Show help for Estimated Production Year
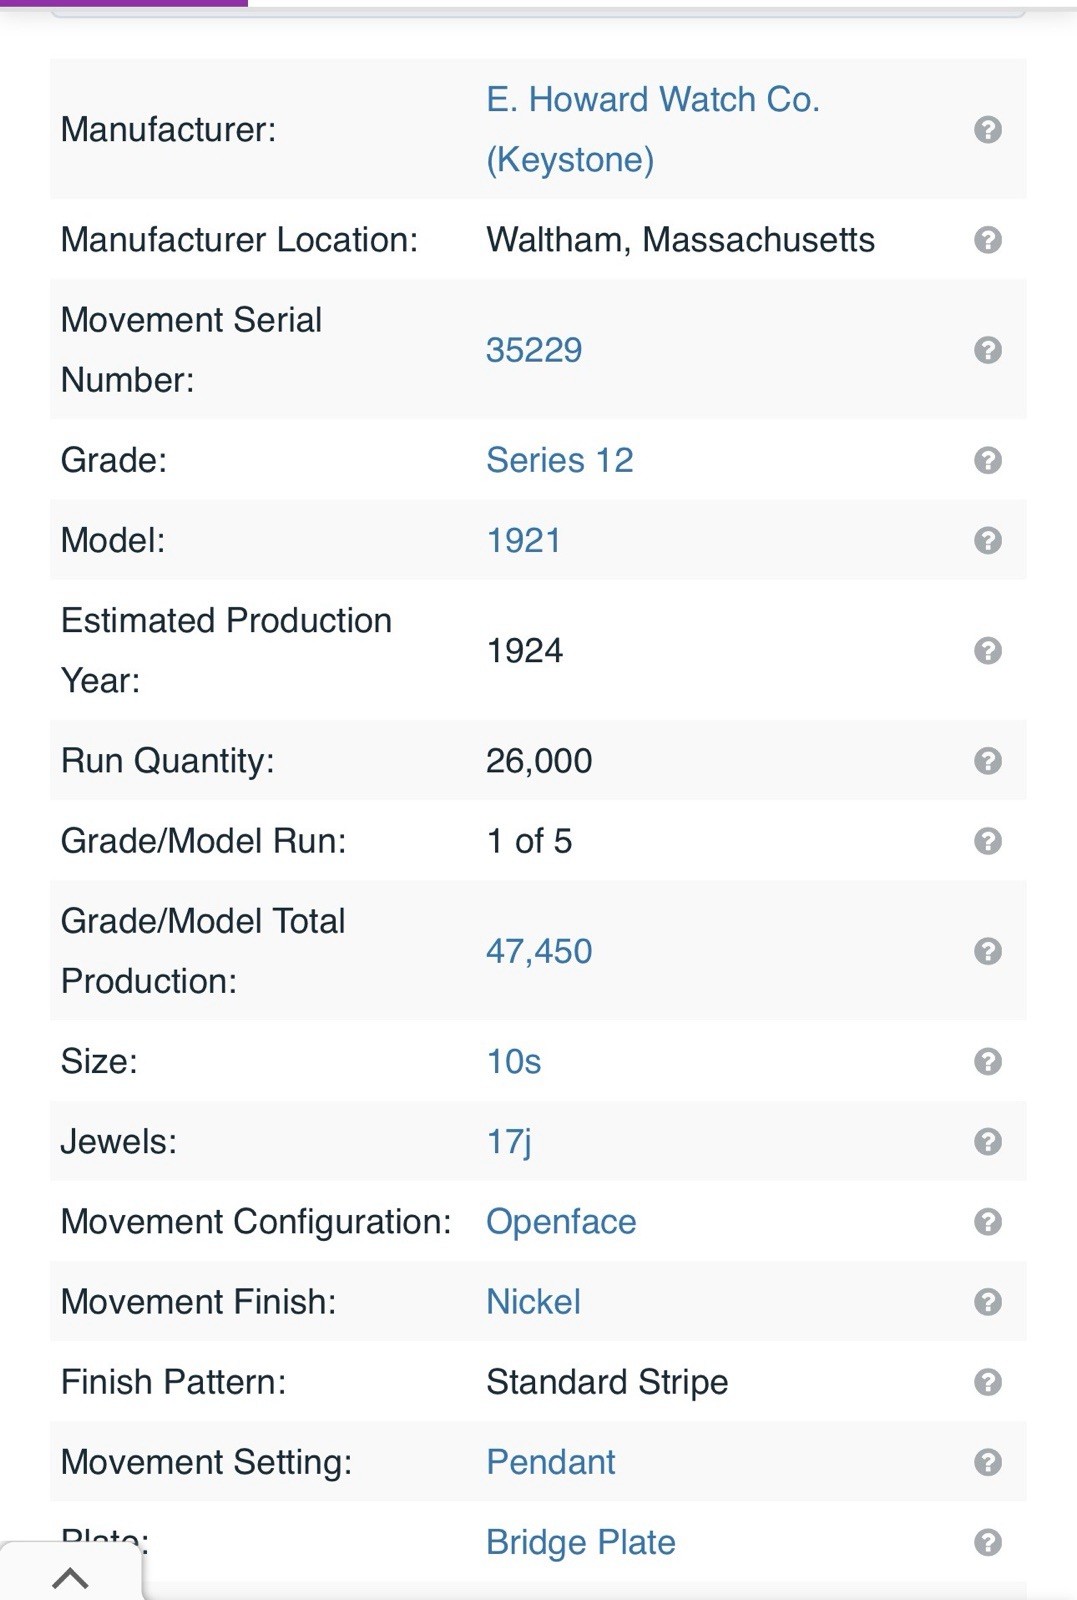This screenshot has width=1077, height=1600. point(987,651)
